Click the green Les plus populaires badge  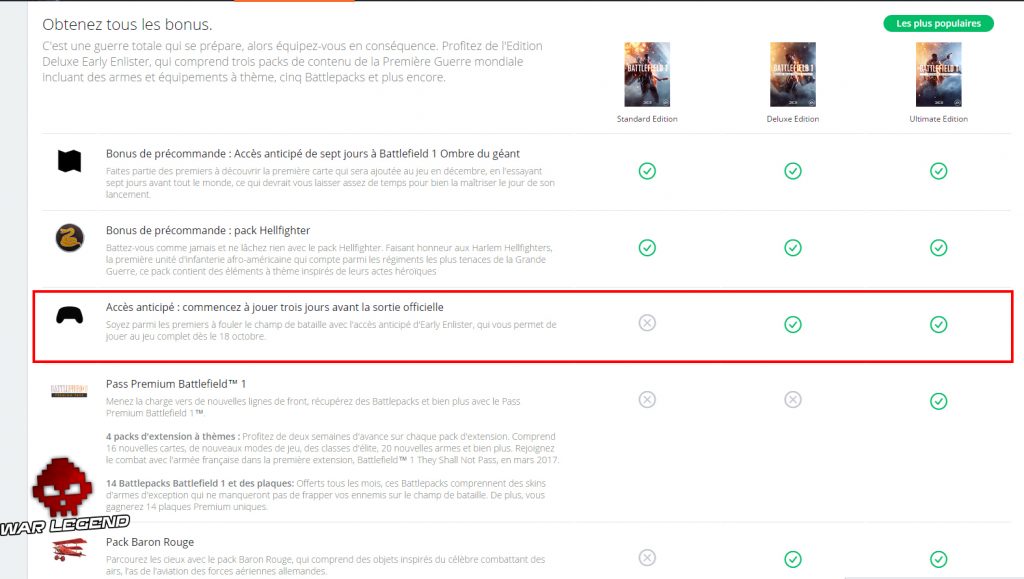[x=938, y=23]
